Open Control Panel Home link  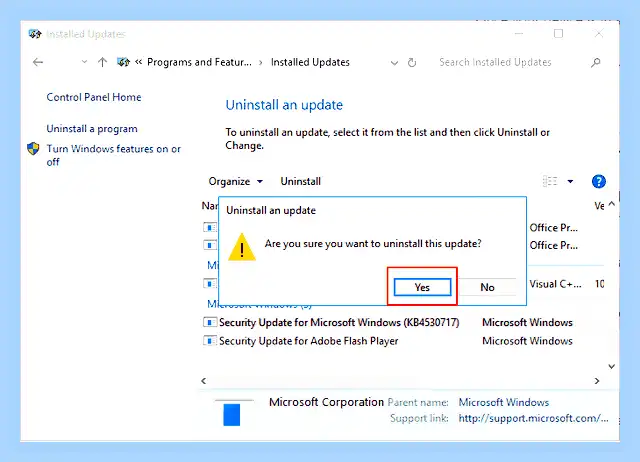click(94, 97)
